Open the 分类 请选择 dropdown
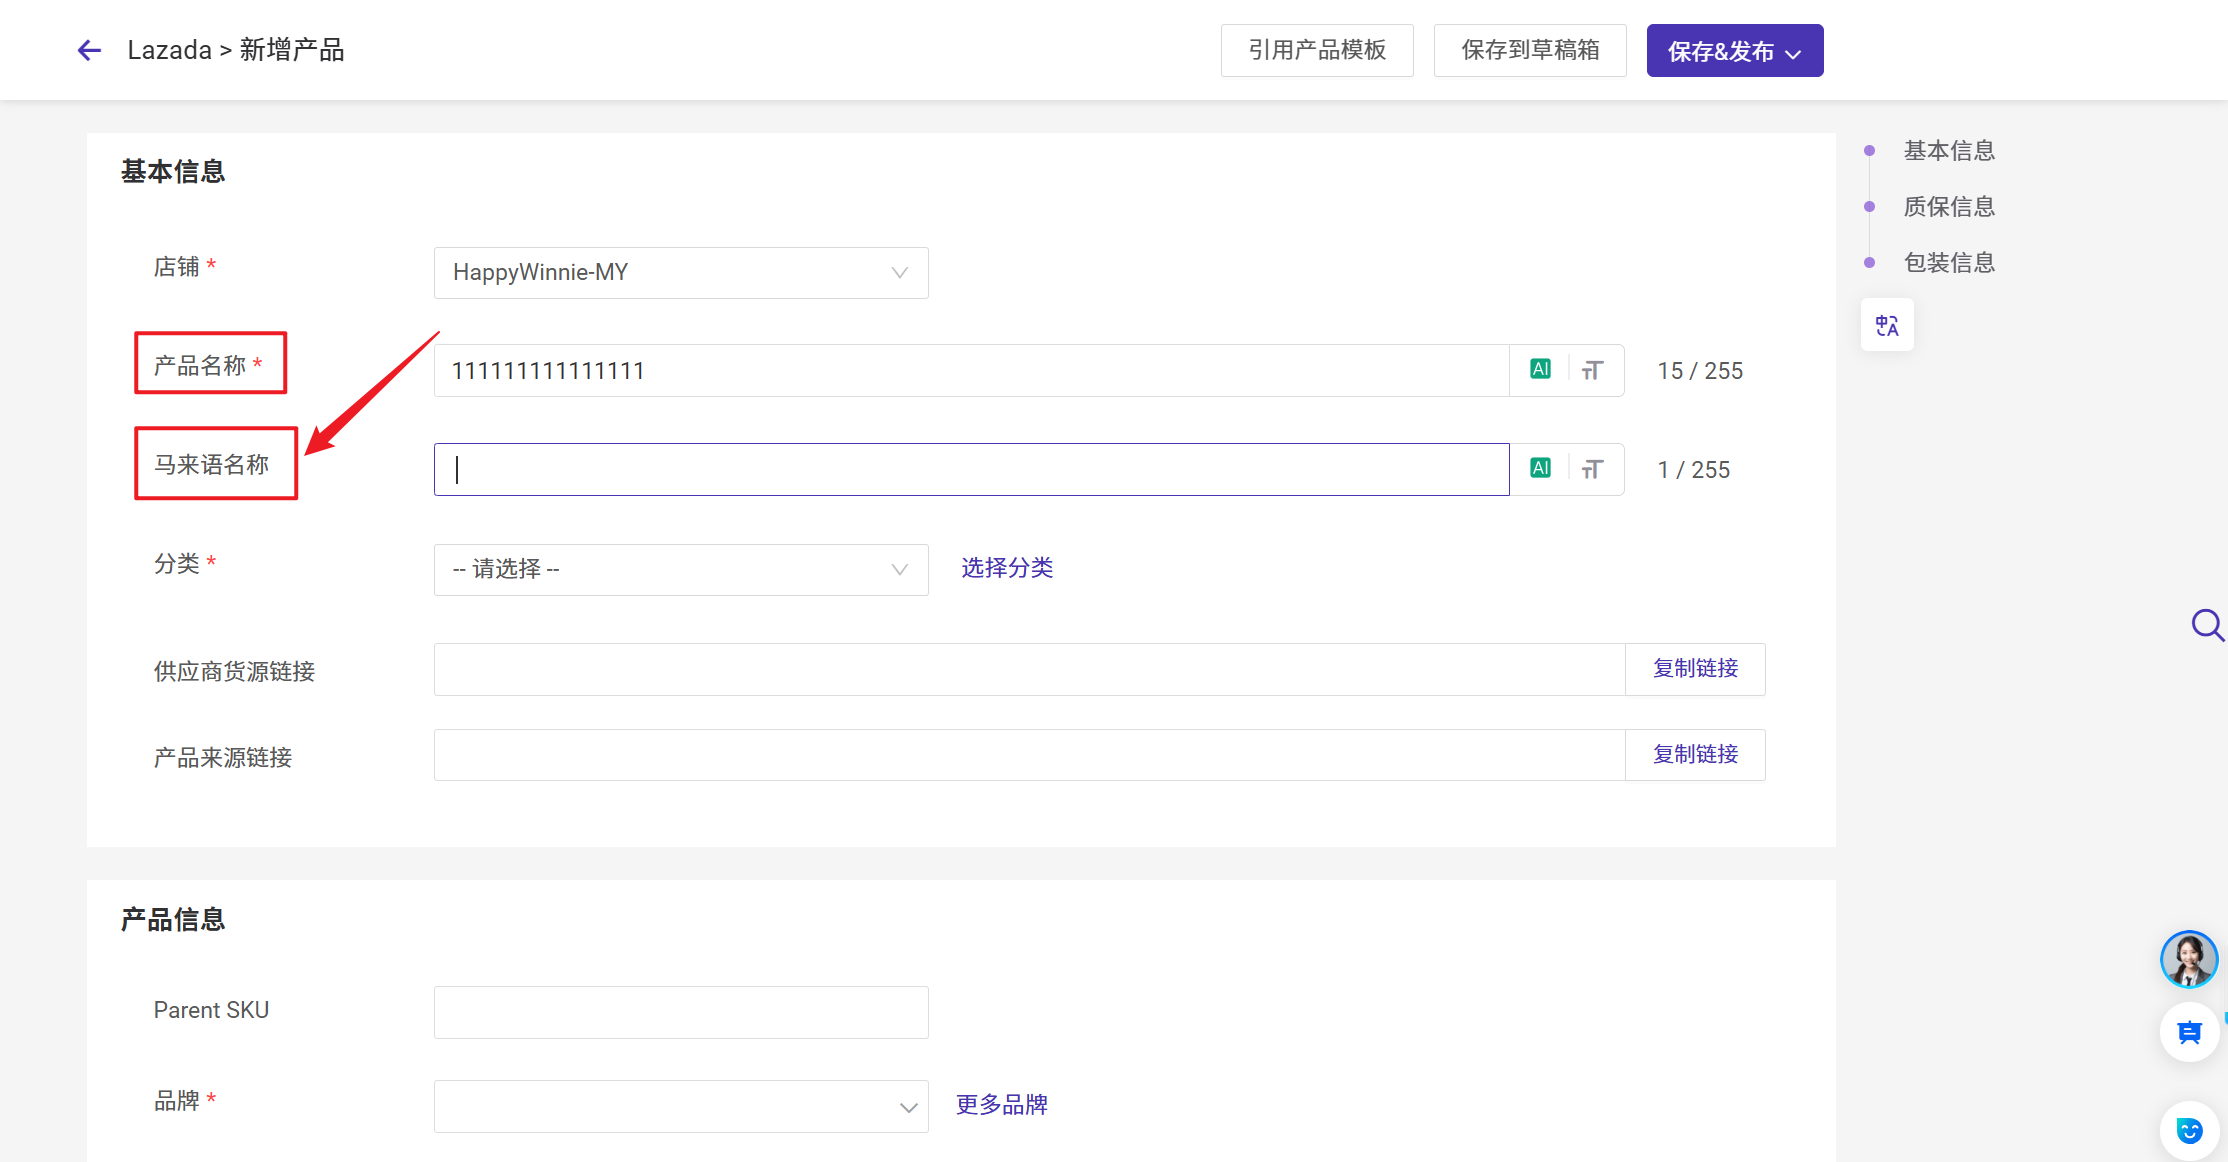 pos(681,570)
